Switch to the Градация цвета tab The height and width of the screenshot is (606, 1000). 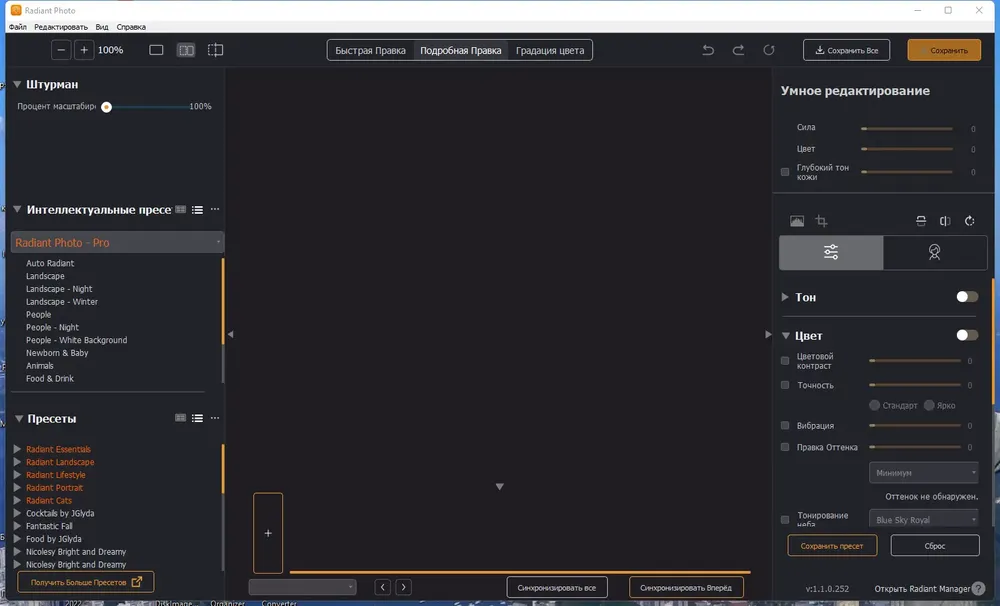pyautogui.click(x=550, y=50)
